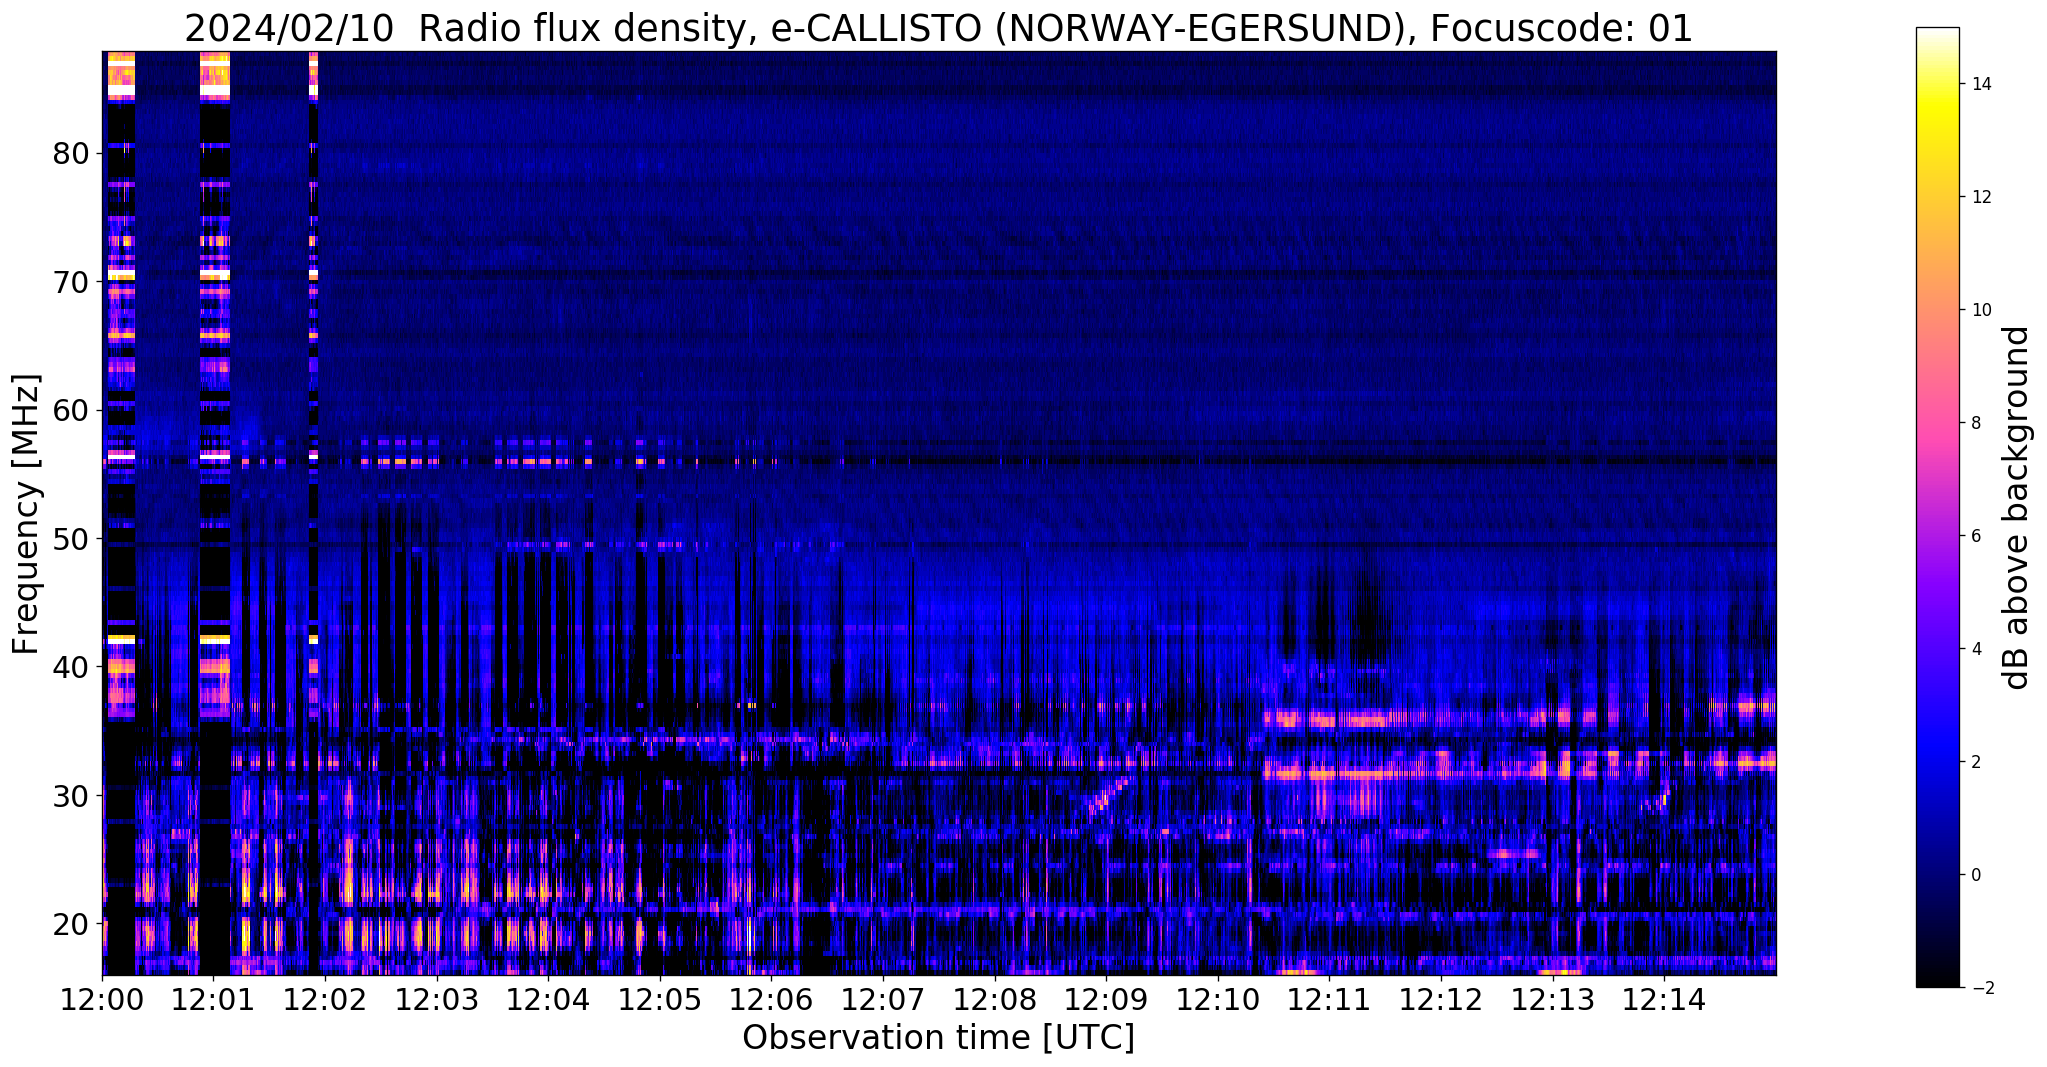Click the '12:10' time tick label

pyautogui.click(x=1218, y=1000)
